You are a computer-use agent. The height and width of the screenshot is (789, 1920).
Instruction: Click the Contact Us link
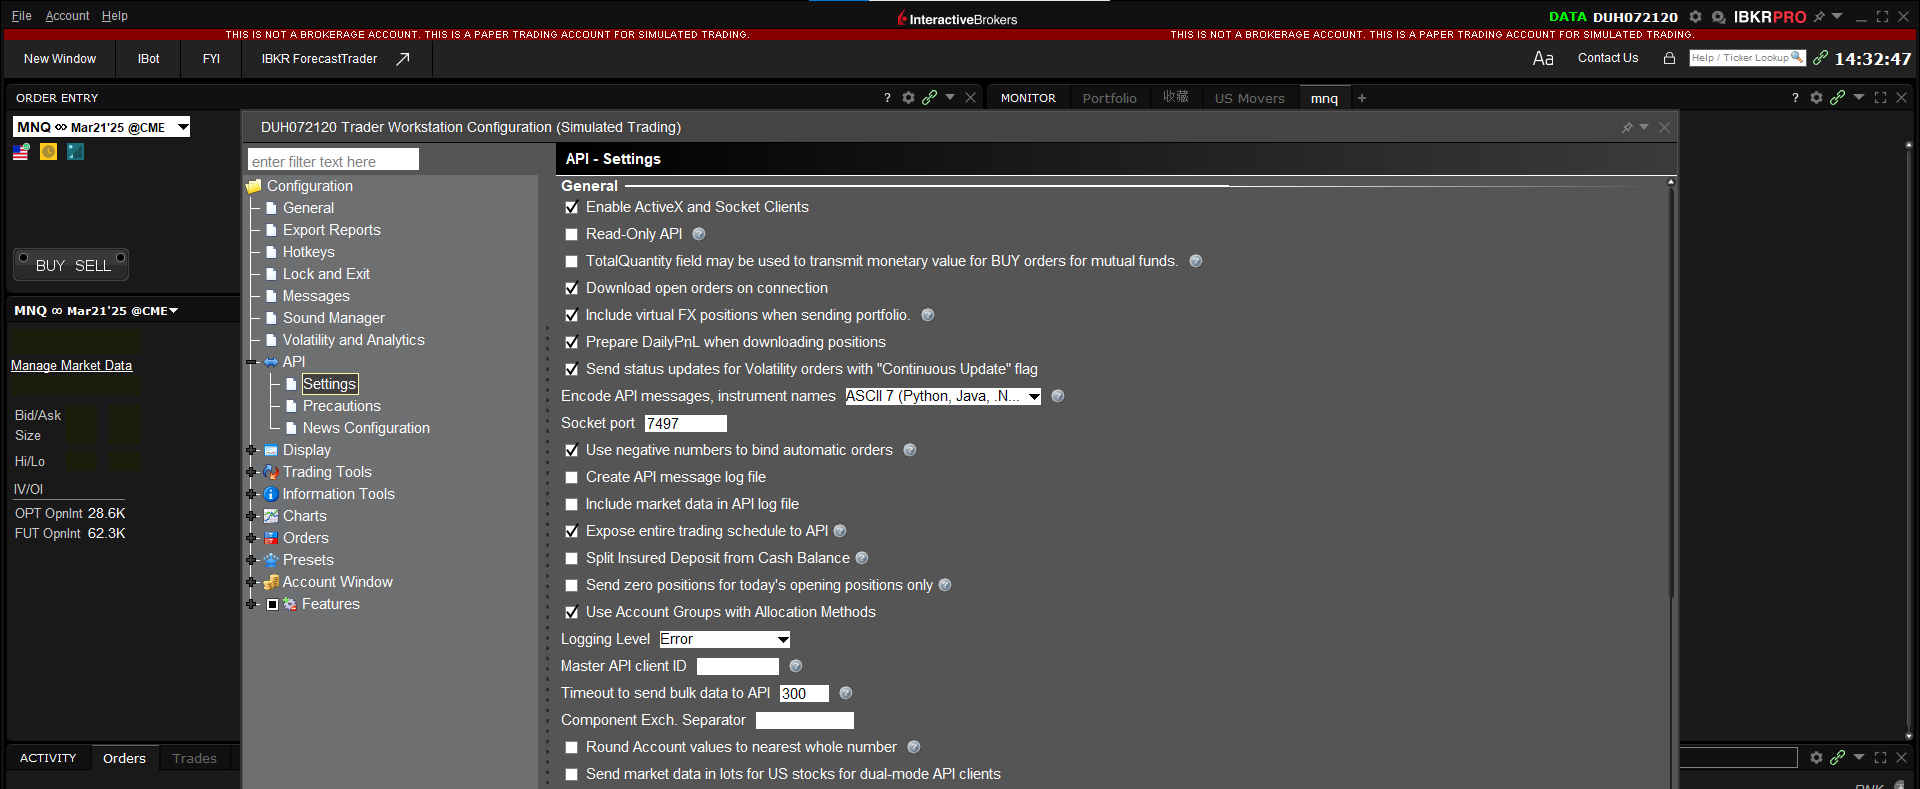(1608, 58)
